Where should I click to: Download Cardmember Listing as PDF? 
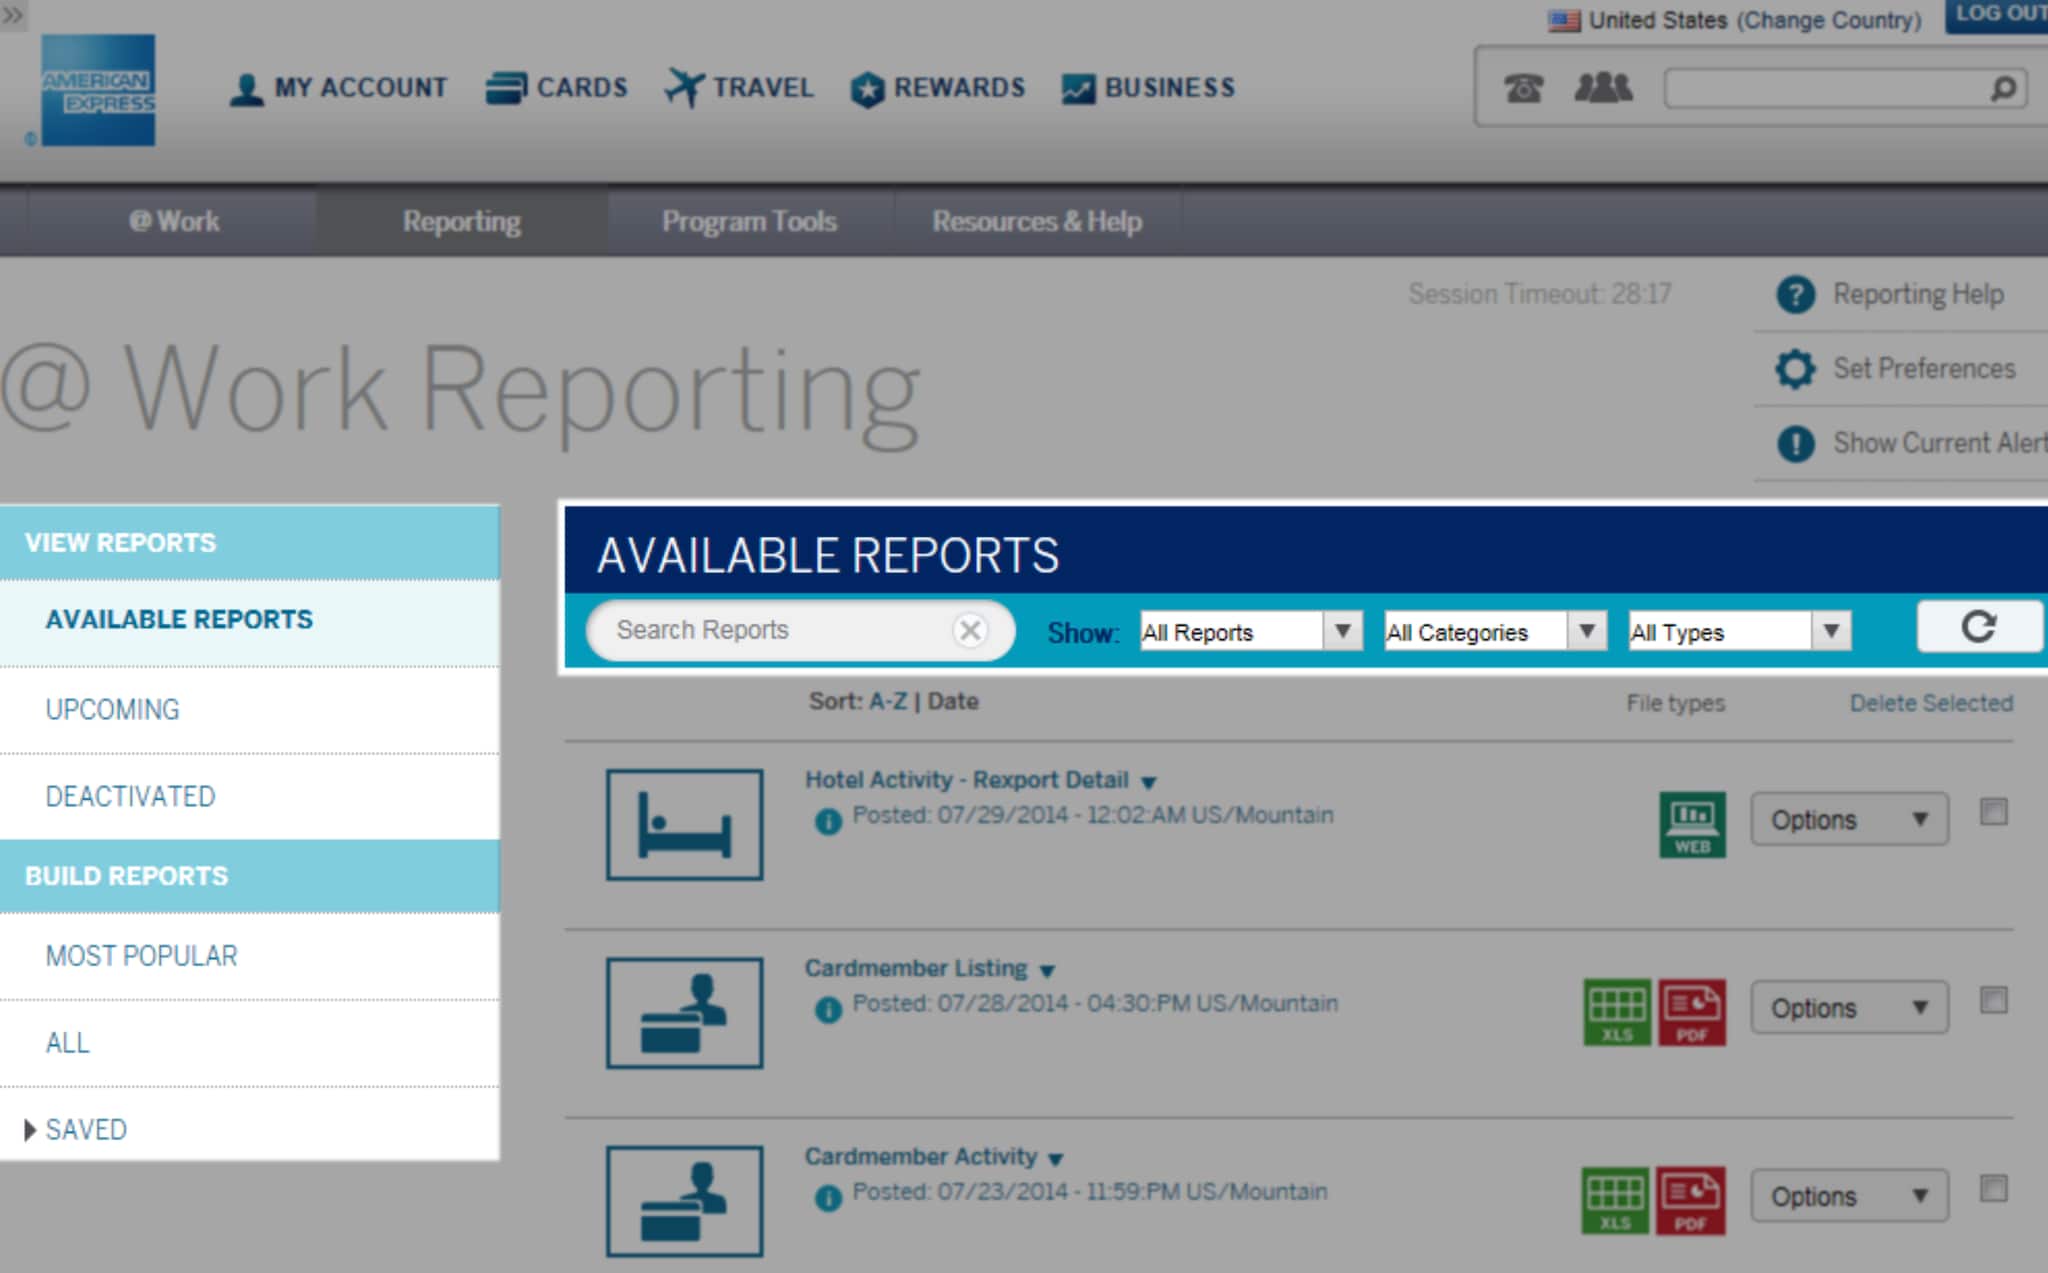coord(1691,1012)
